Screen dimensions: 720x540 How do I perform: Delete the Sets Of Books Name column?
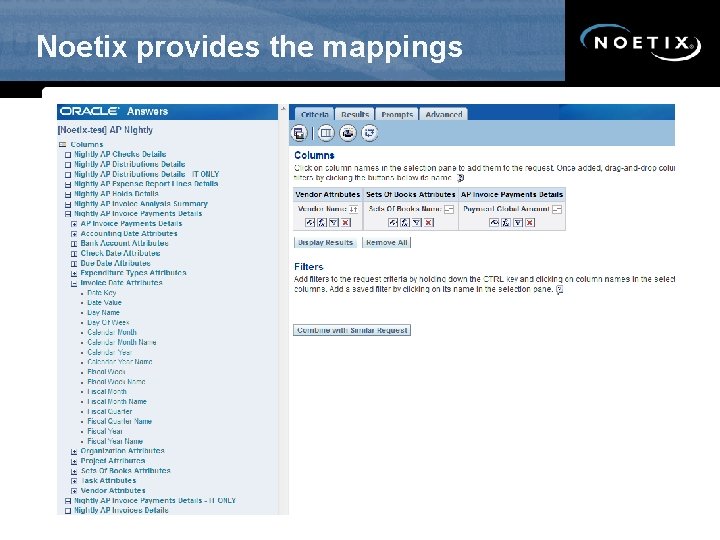428,223
